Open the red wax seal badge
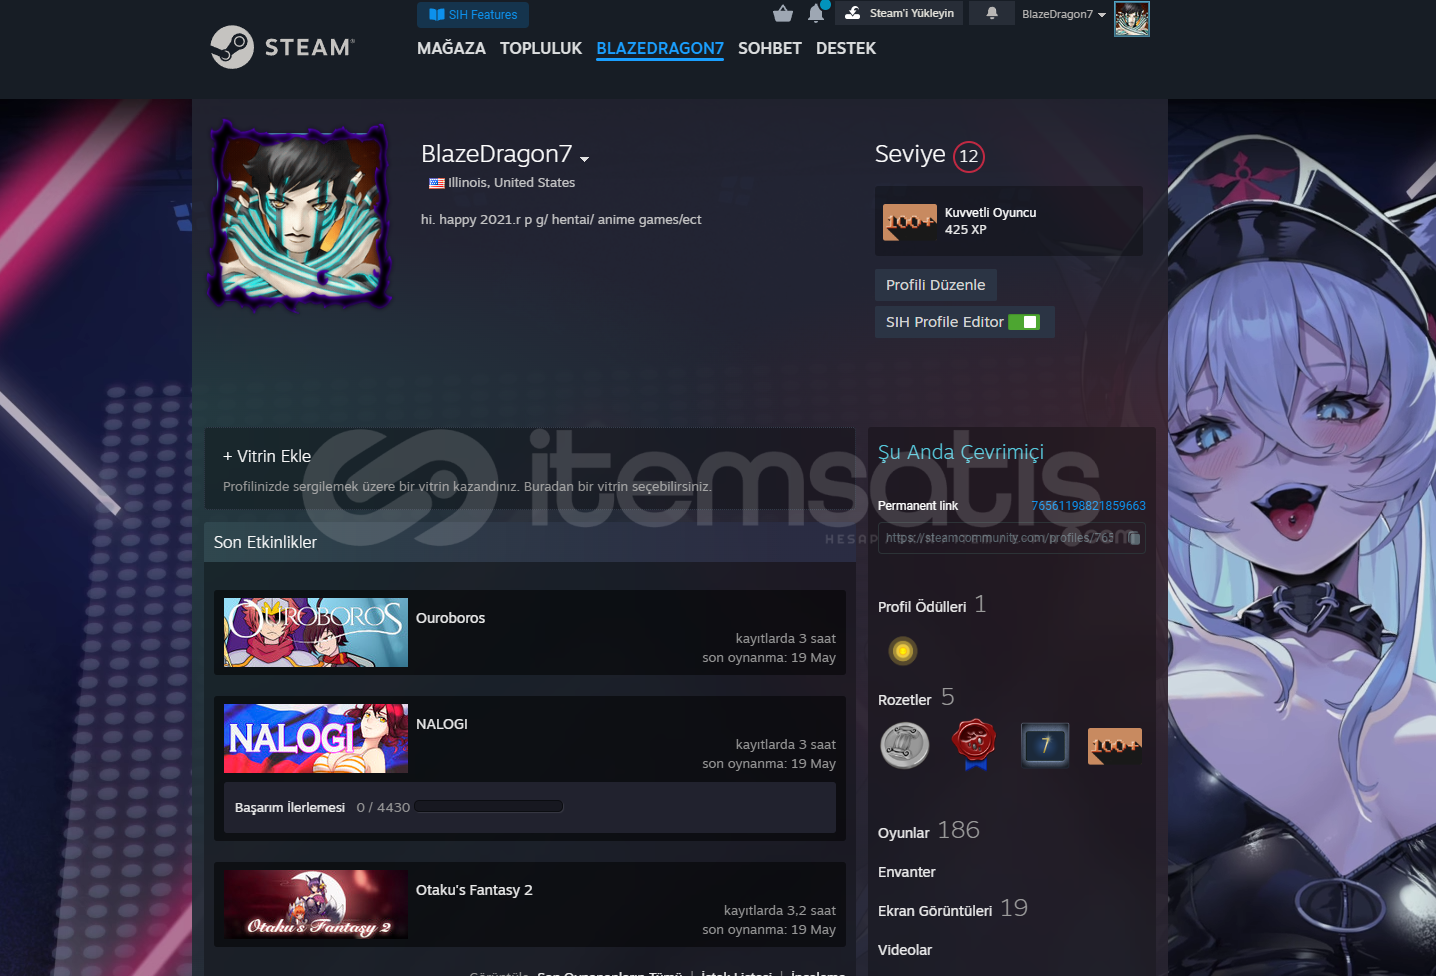Screen dimensions: 1436x976 975,745
